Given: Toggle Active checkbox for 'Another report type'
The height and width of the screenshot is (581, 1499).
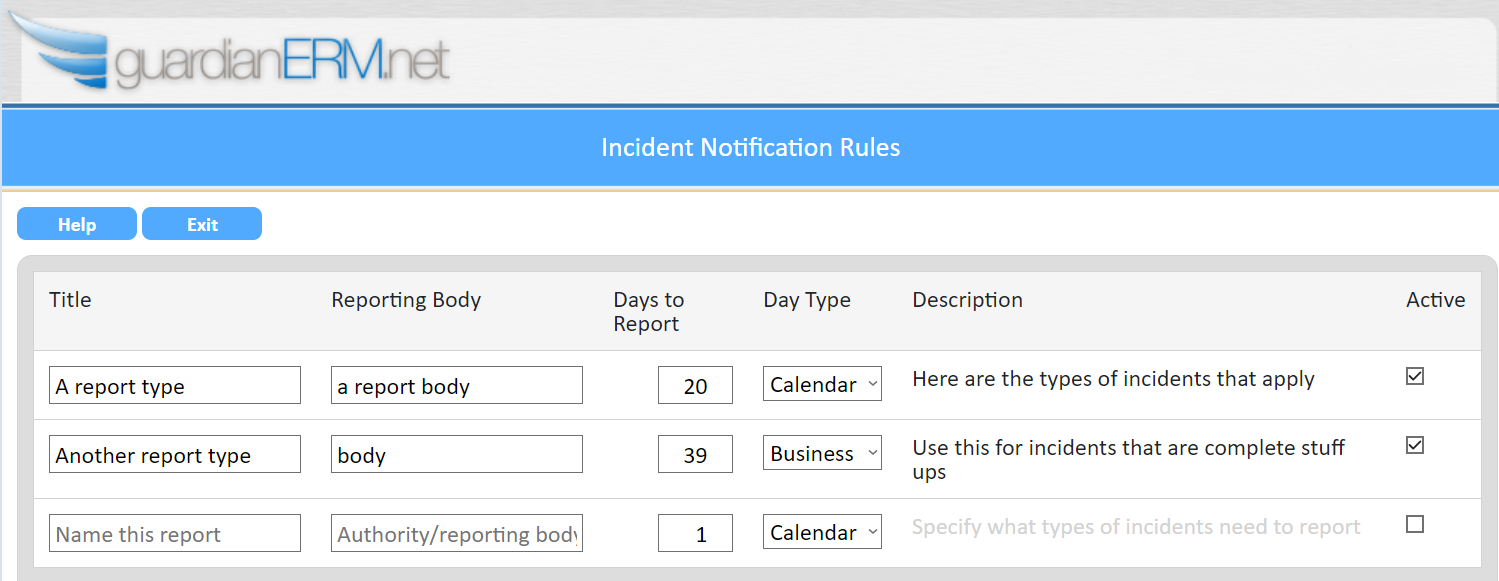Looking at the screenshot, I should pos(1414,446).
